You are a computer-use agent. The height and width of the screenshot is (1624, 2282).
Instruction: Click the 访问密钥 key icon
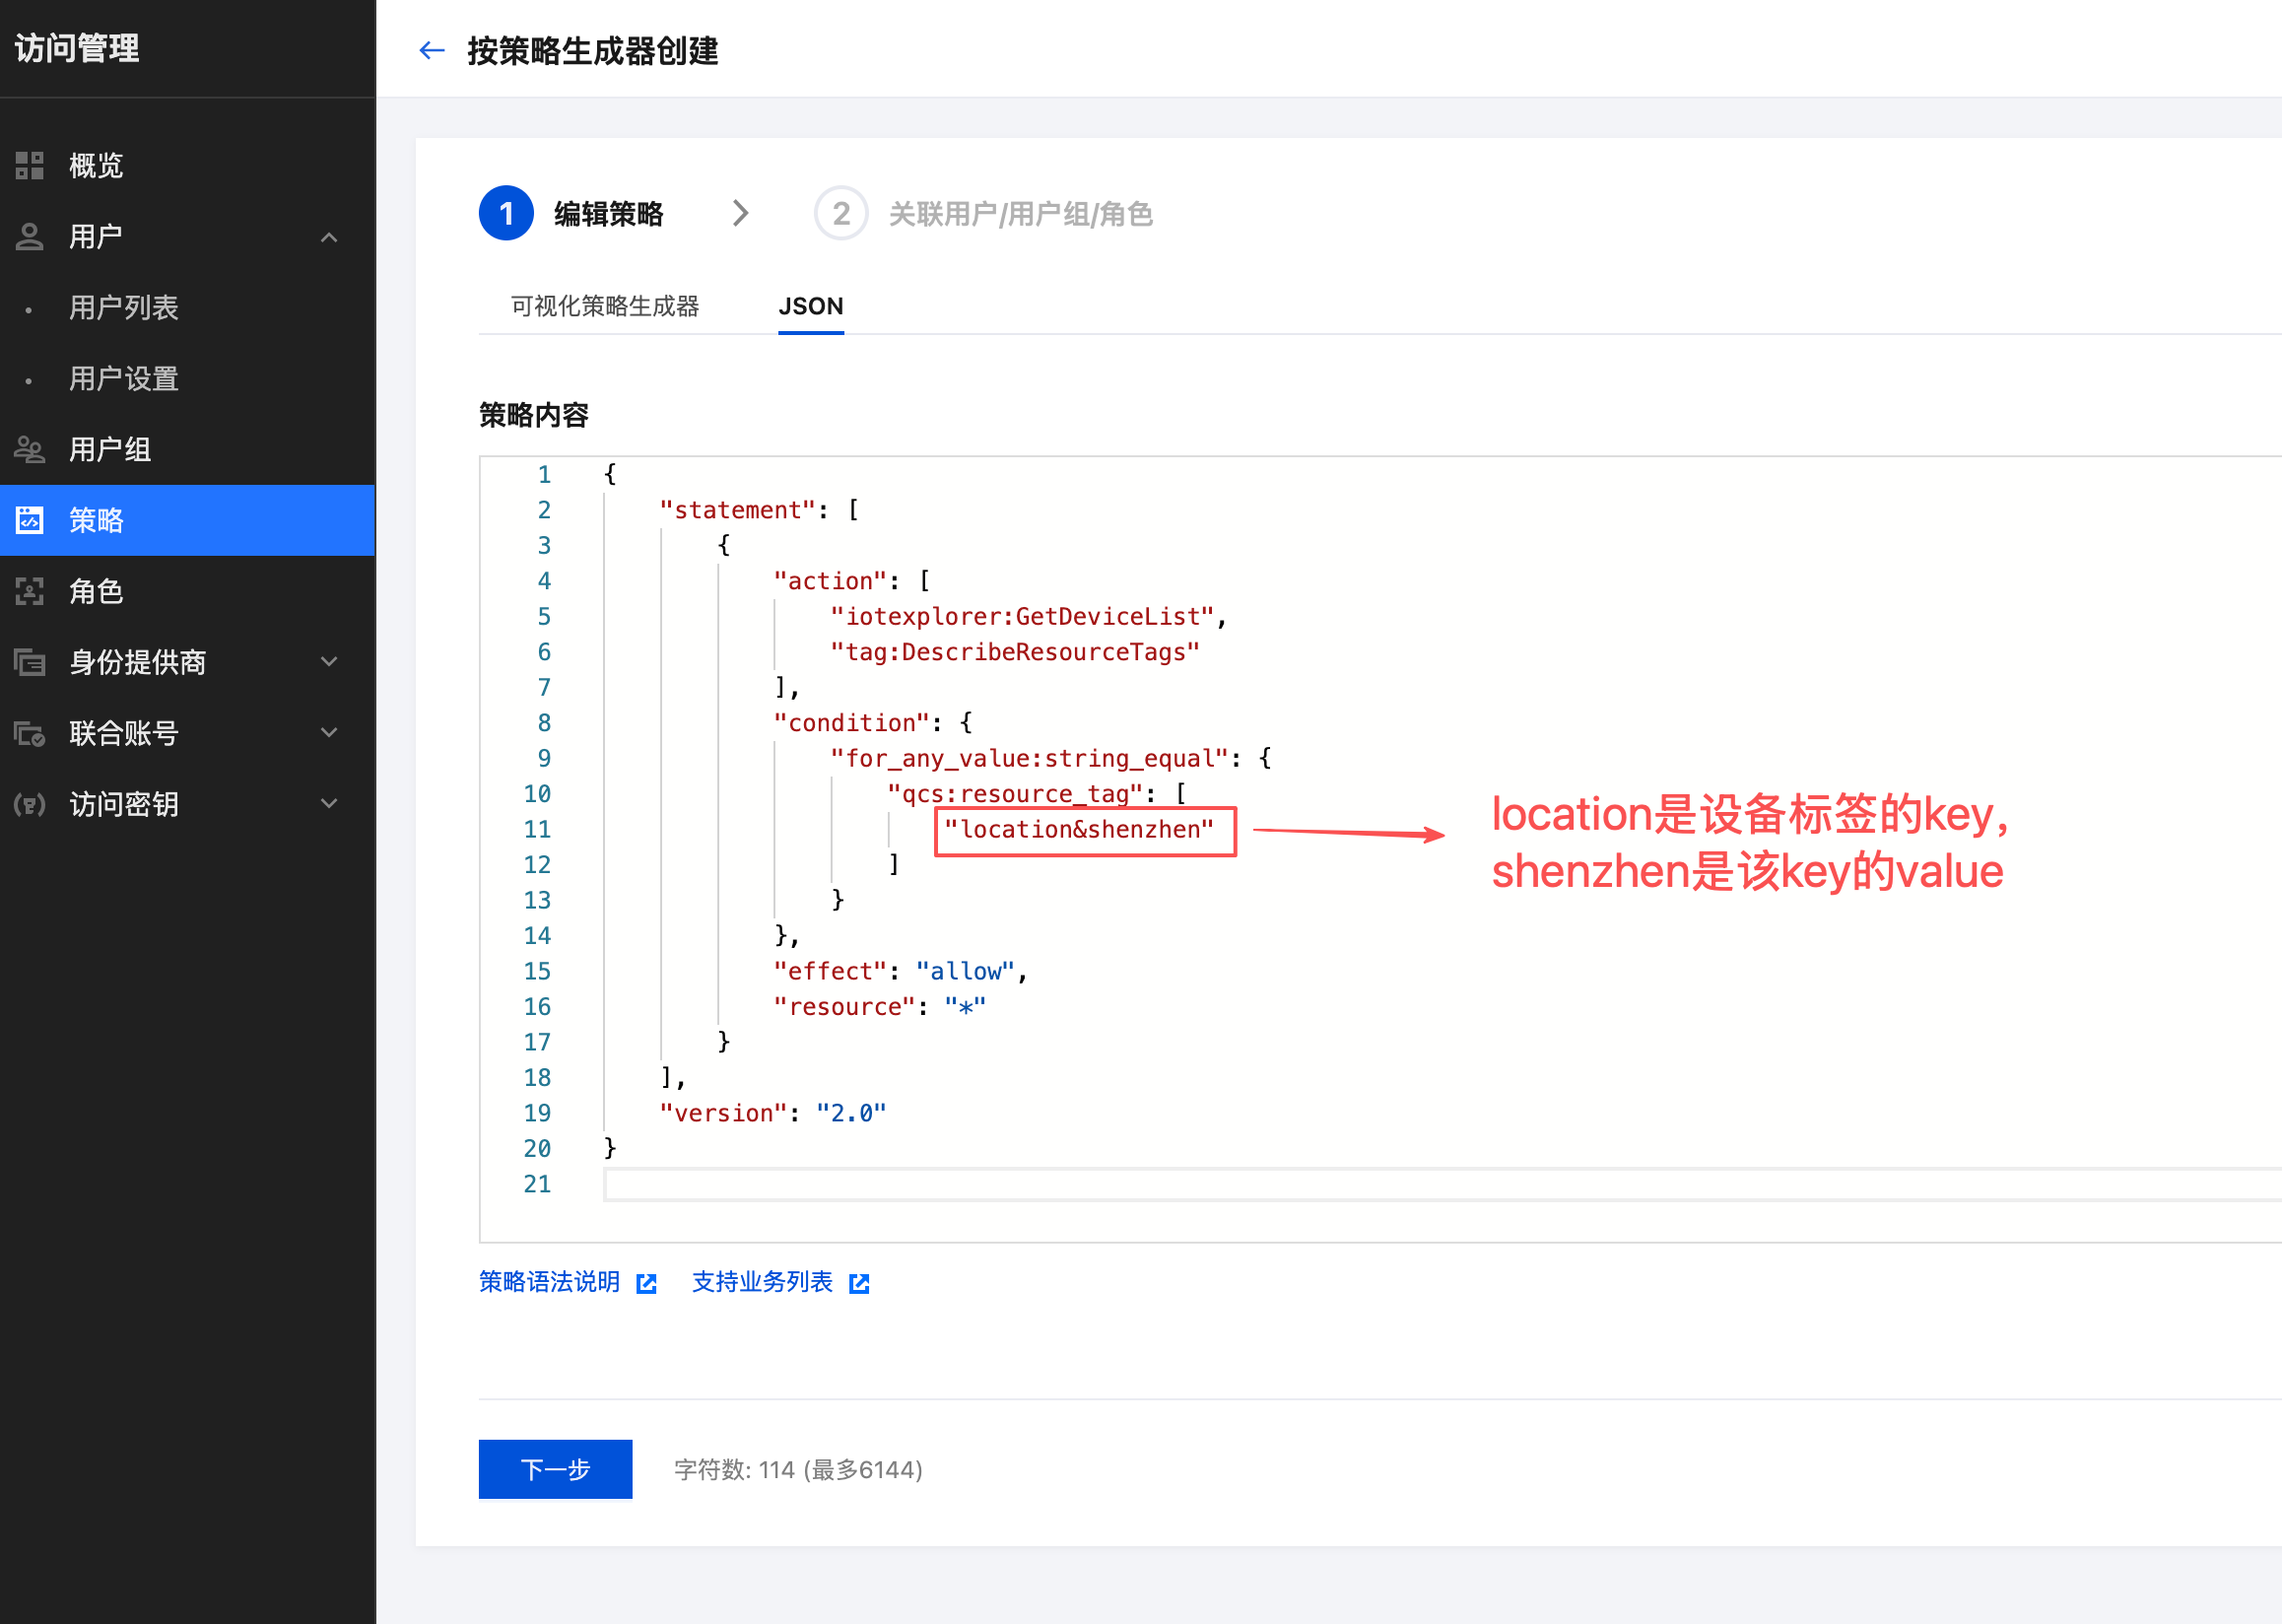(30, 804)
